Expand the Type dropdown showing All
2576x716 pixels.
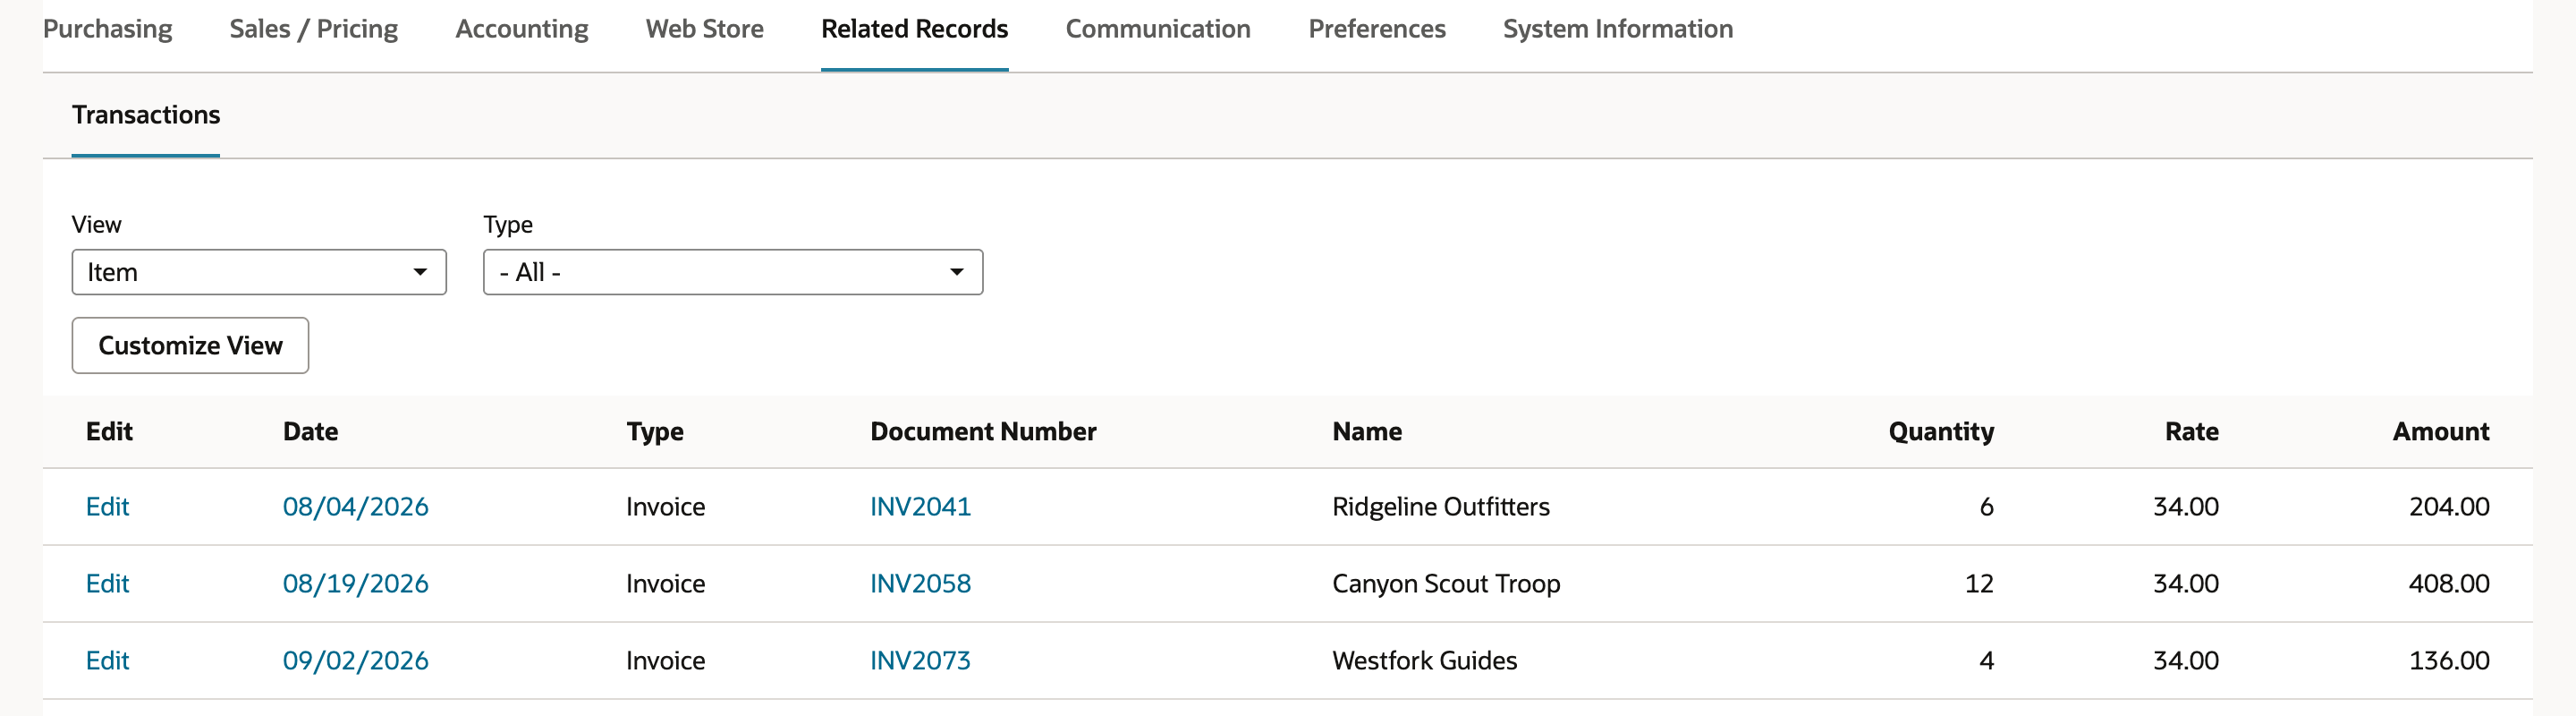[733, 272]
